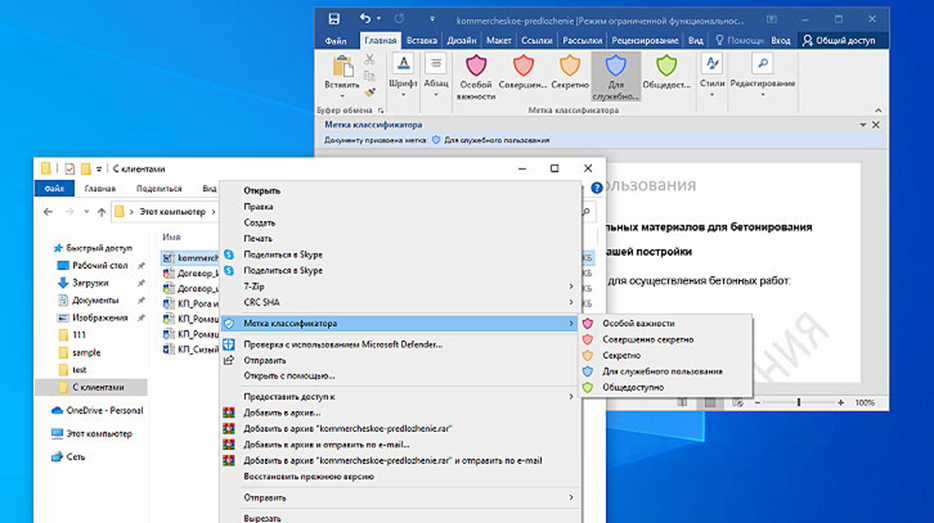Open the Шрифт font group button
Screen dimensions: 934x523
pyautogui.click(x=403, y=76)
